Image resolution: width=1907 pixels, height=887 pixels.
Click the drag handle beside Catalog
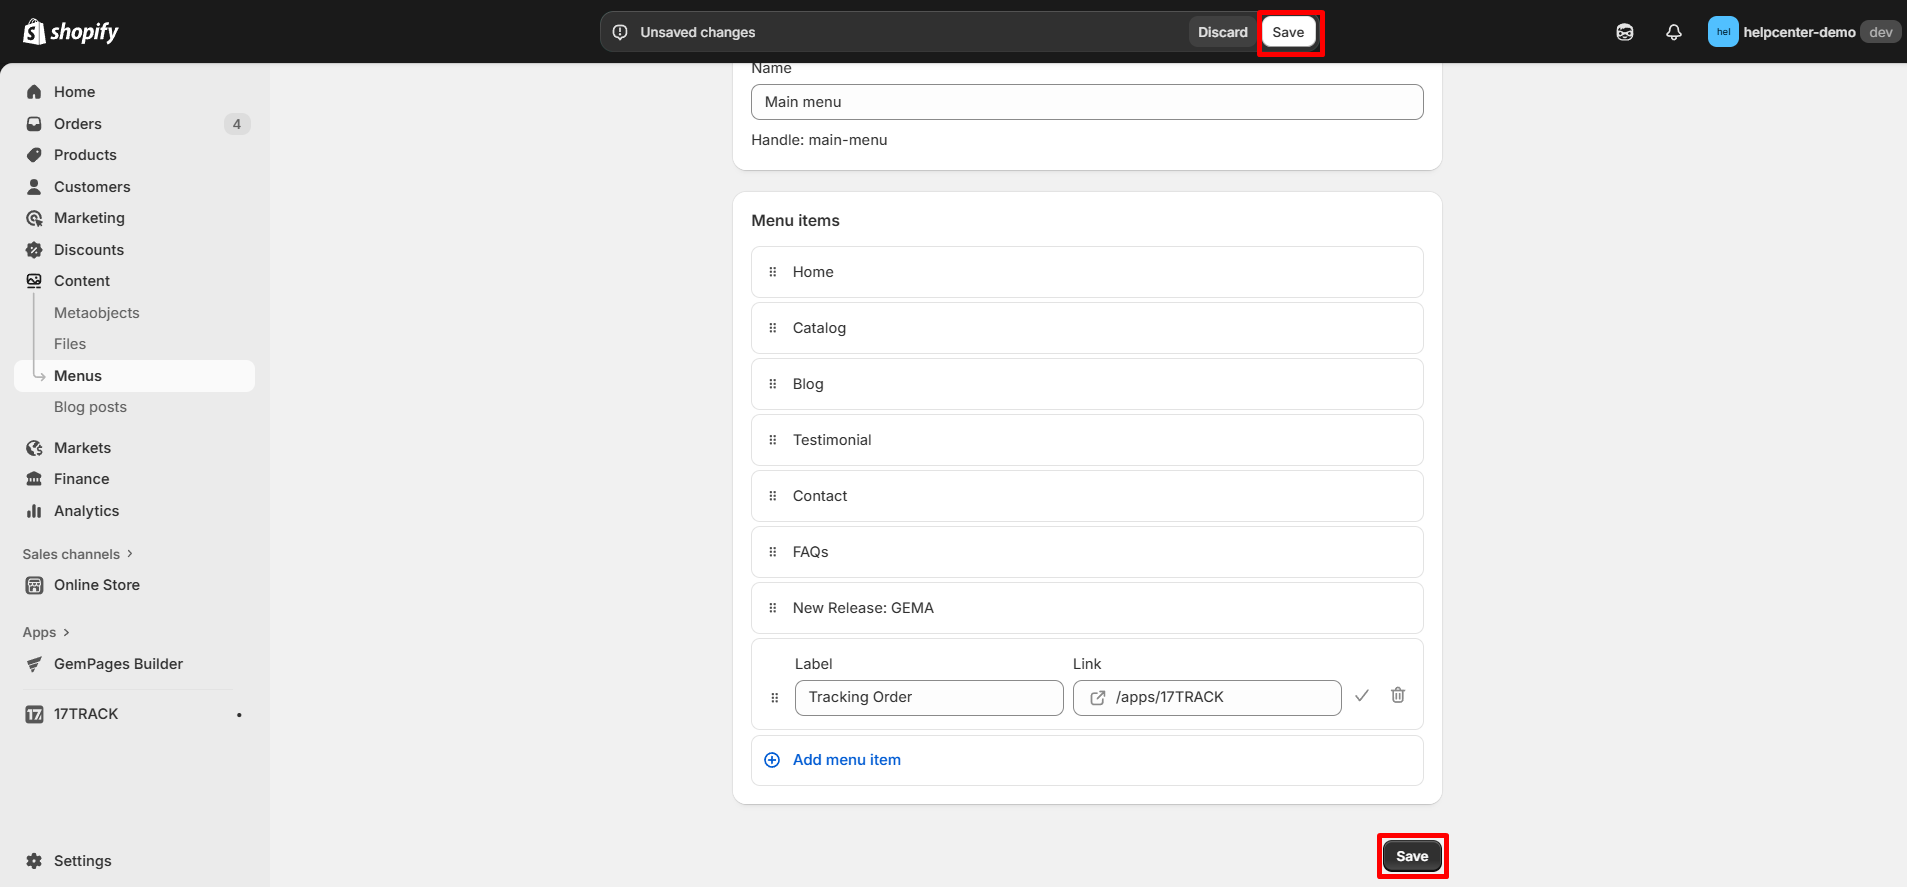[772, 328]
